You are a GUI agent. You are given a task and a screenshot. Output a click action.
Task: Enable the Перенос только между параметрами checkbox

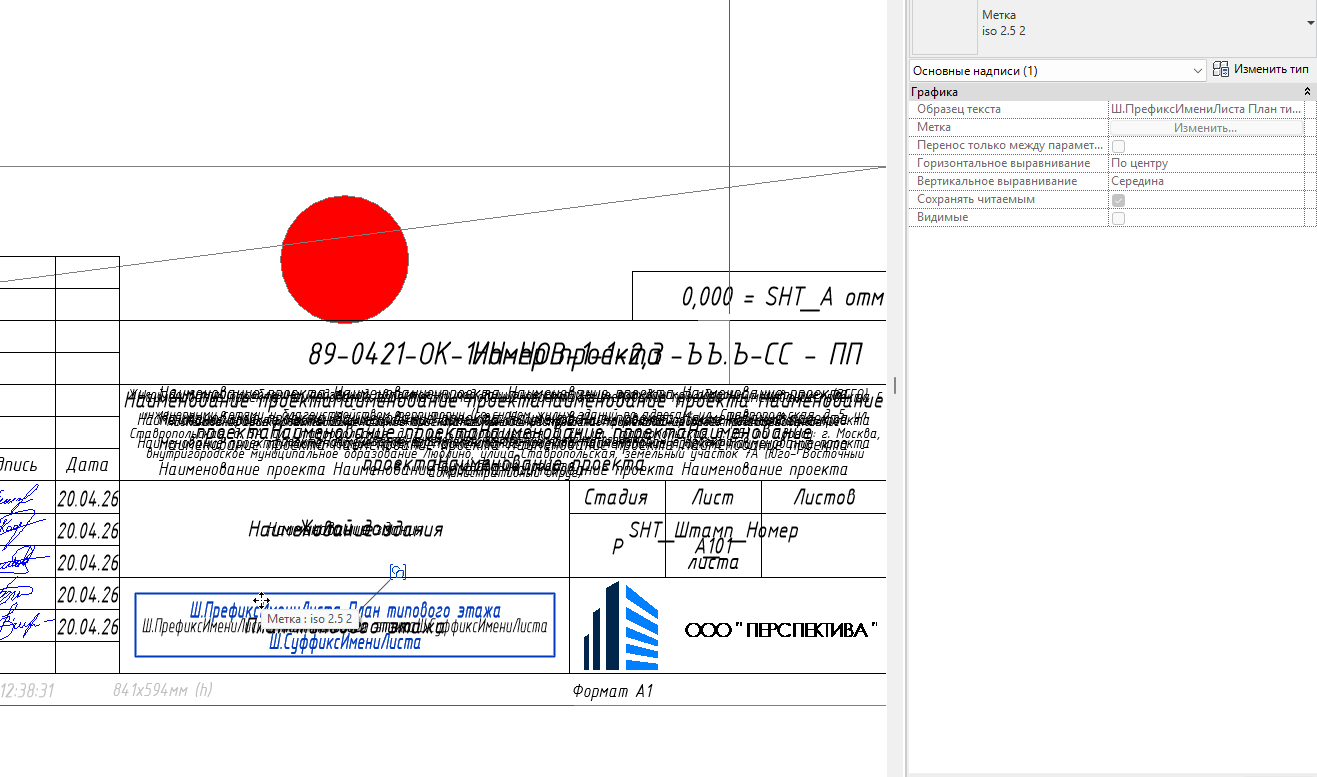pos(1118,146)
